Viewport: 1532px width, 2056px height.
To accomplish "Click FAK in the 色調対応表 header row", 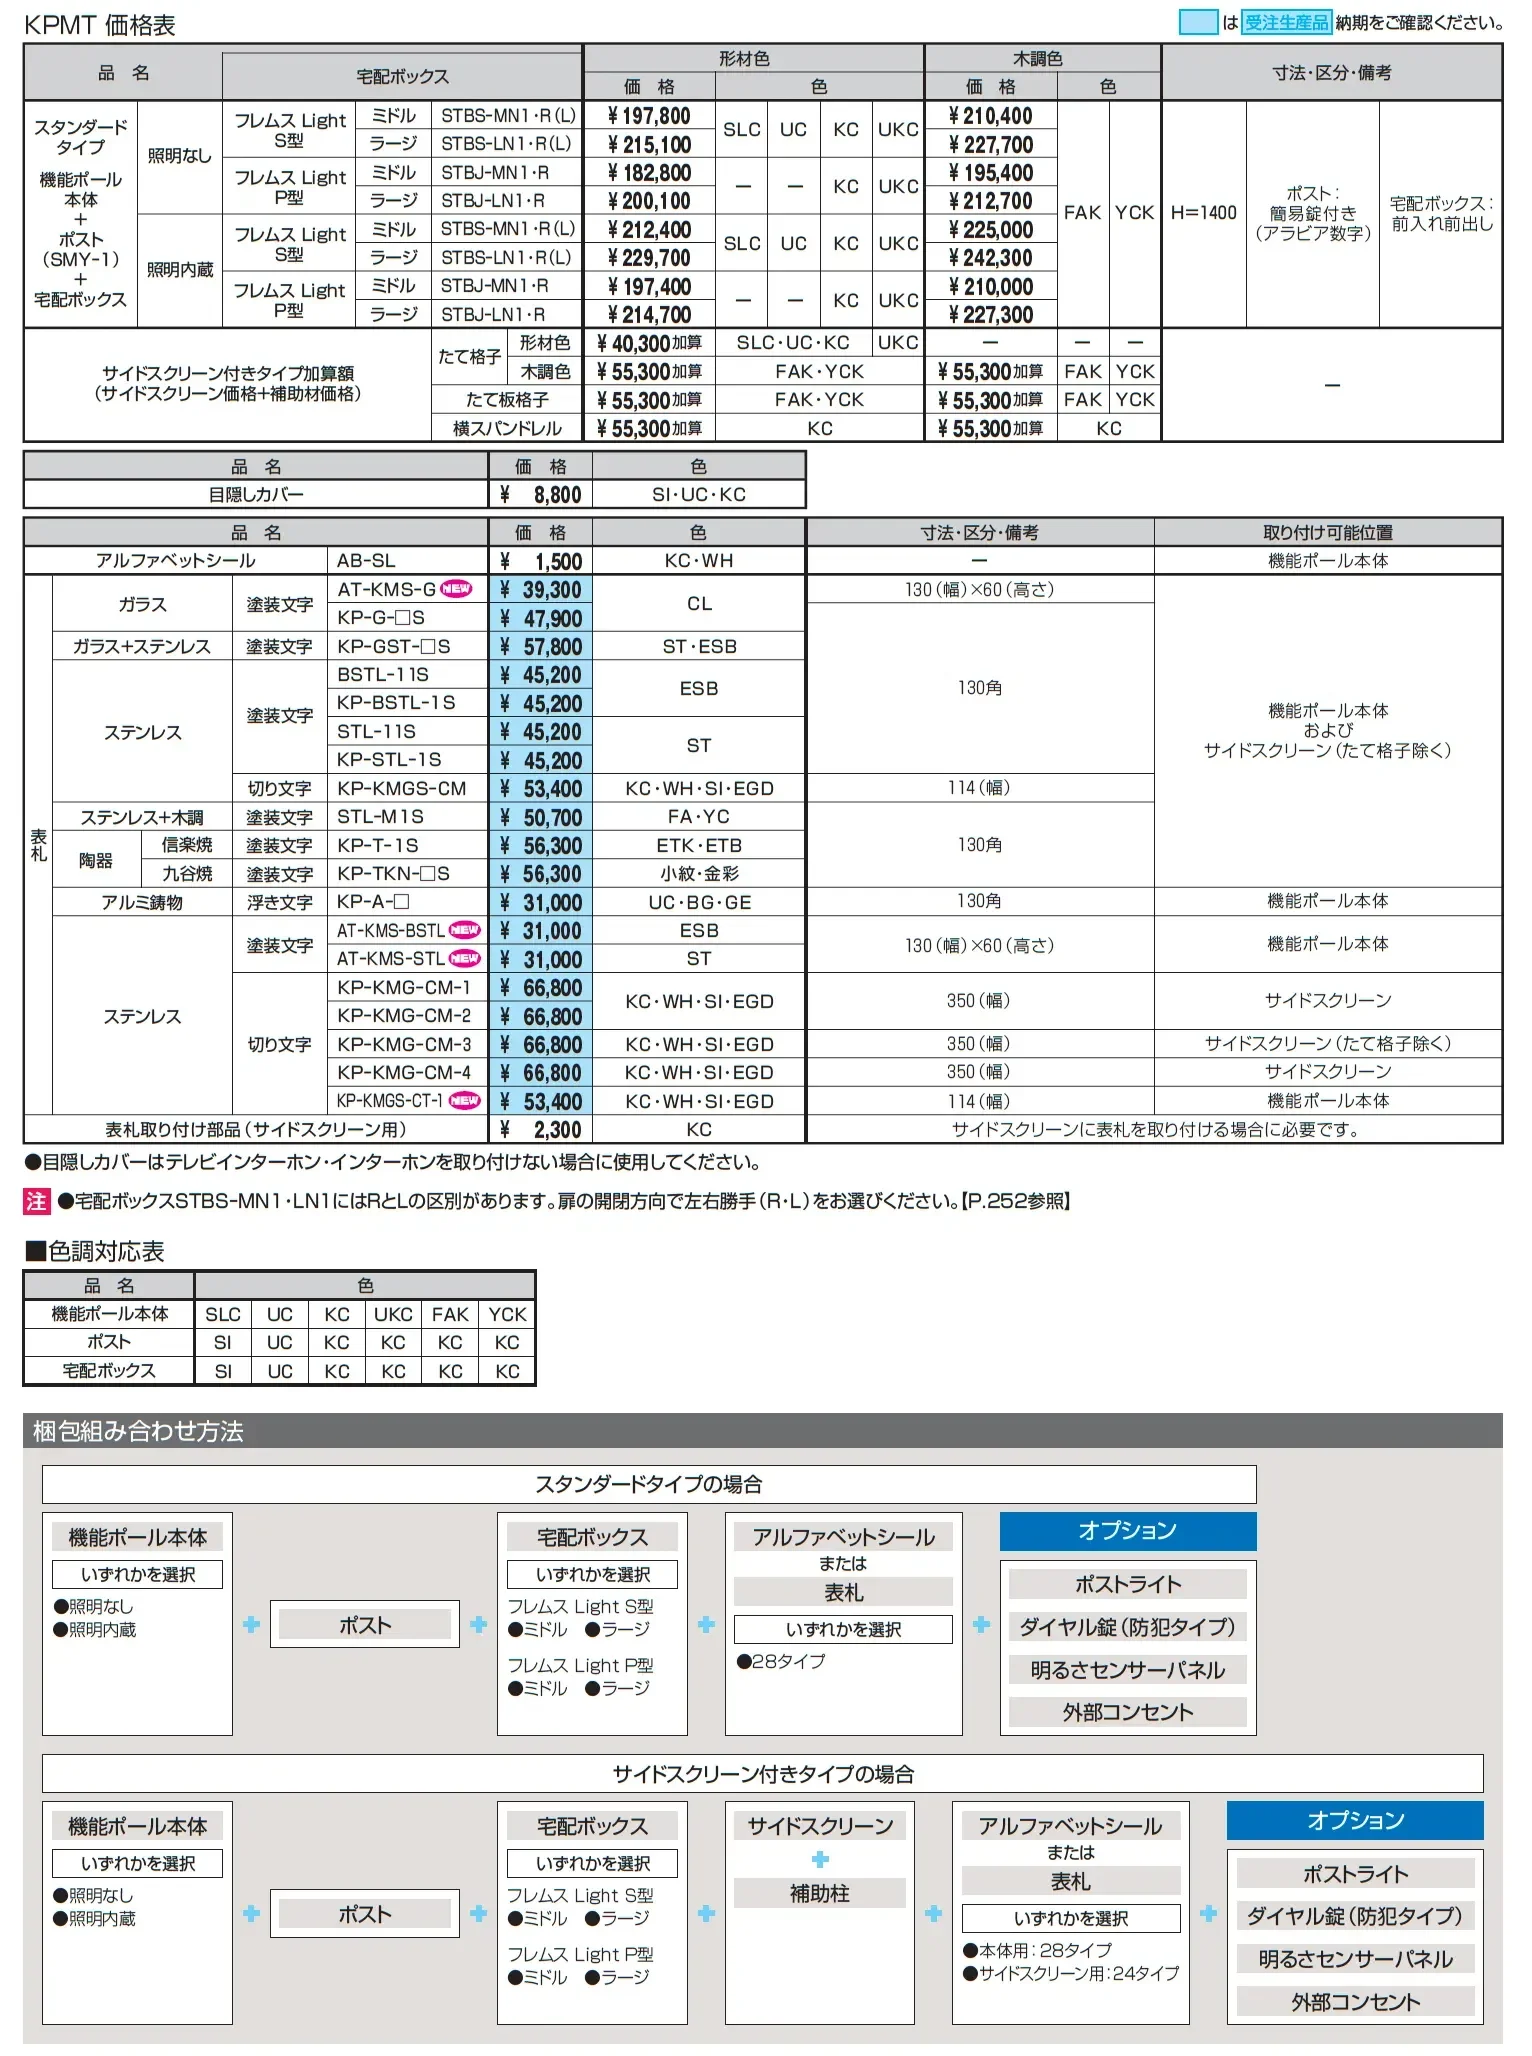I will (x=450, y=1314).
